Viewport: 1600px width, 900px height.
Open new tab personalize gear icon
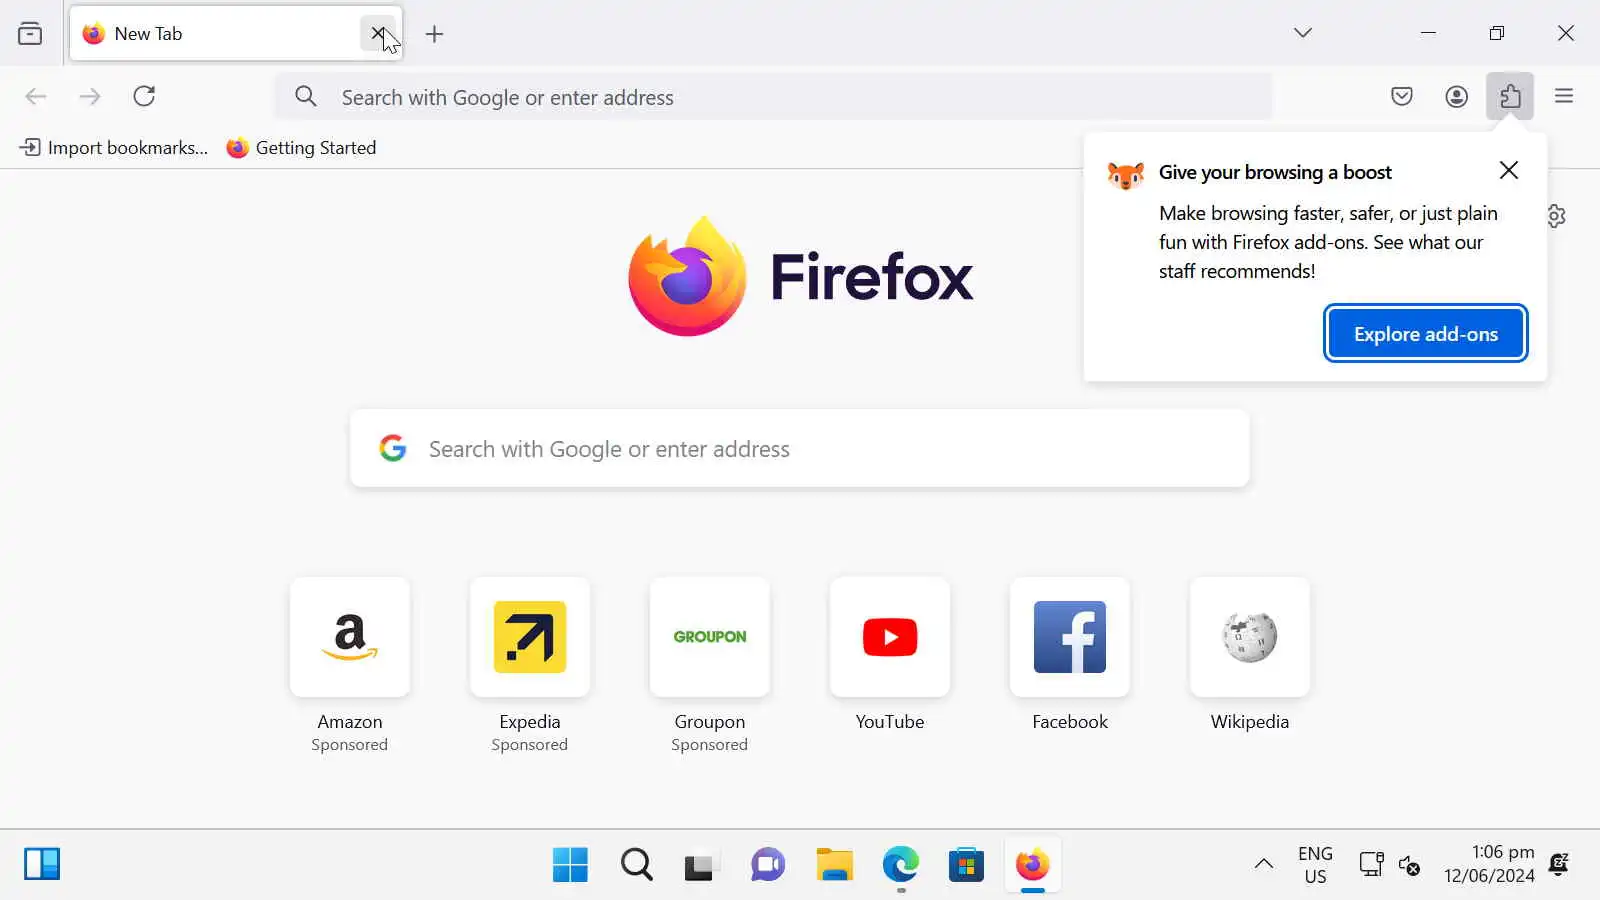(1556, 216)
